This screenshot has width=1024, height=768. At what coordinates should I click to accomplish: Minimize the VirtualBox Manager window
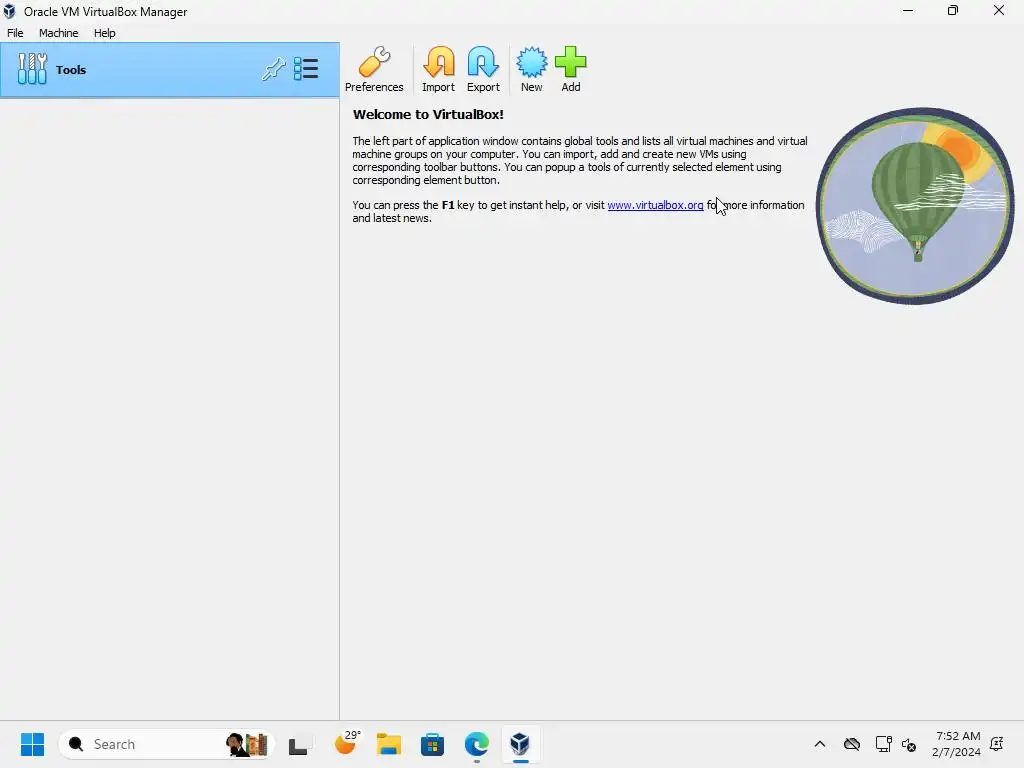[908, 10]
